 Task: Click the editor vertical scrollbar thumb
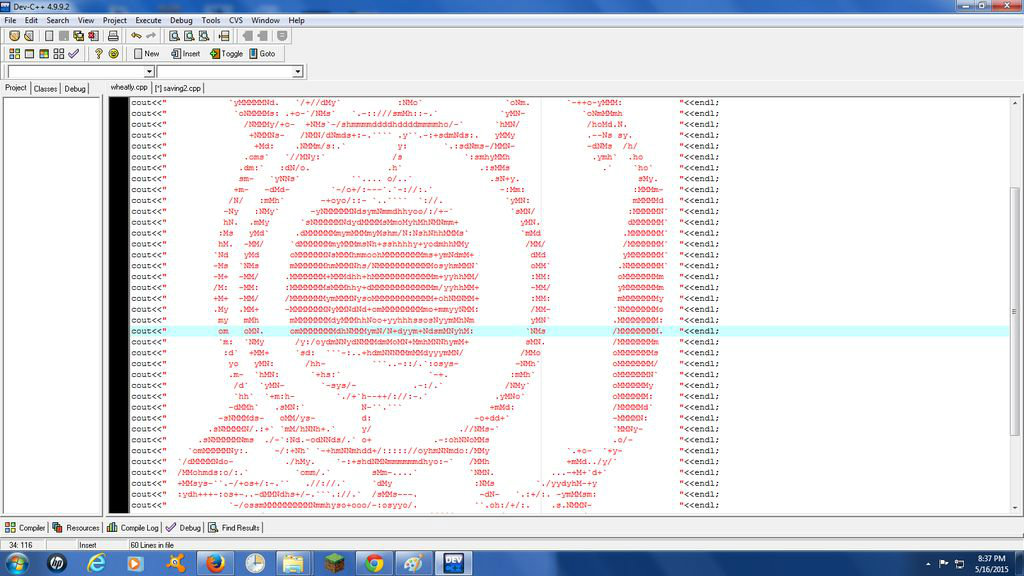[1015, 312]
